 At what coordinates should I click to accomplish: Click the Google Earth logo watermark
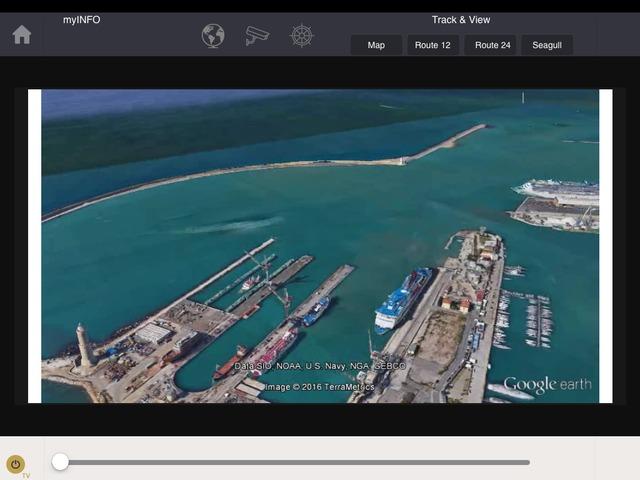pos(547,385)
